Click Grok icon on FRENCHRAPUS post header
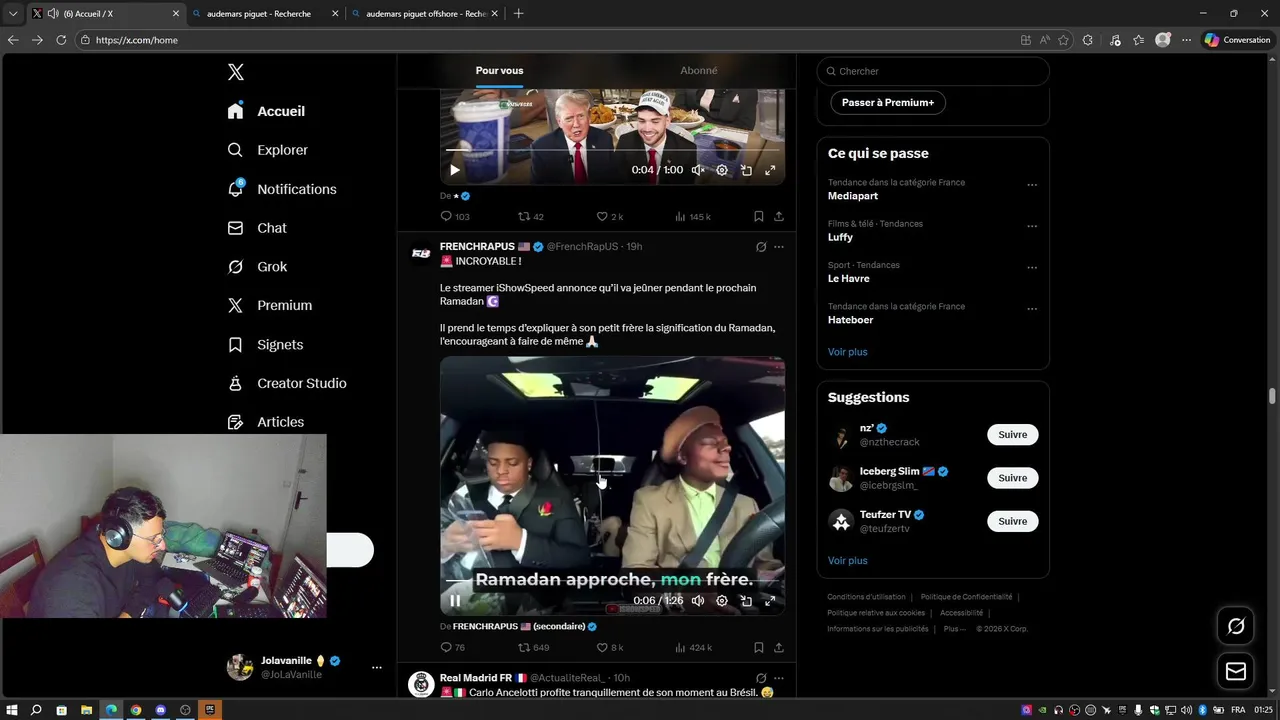 coord(761,247)
